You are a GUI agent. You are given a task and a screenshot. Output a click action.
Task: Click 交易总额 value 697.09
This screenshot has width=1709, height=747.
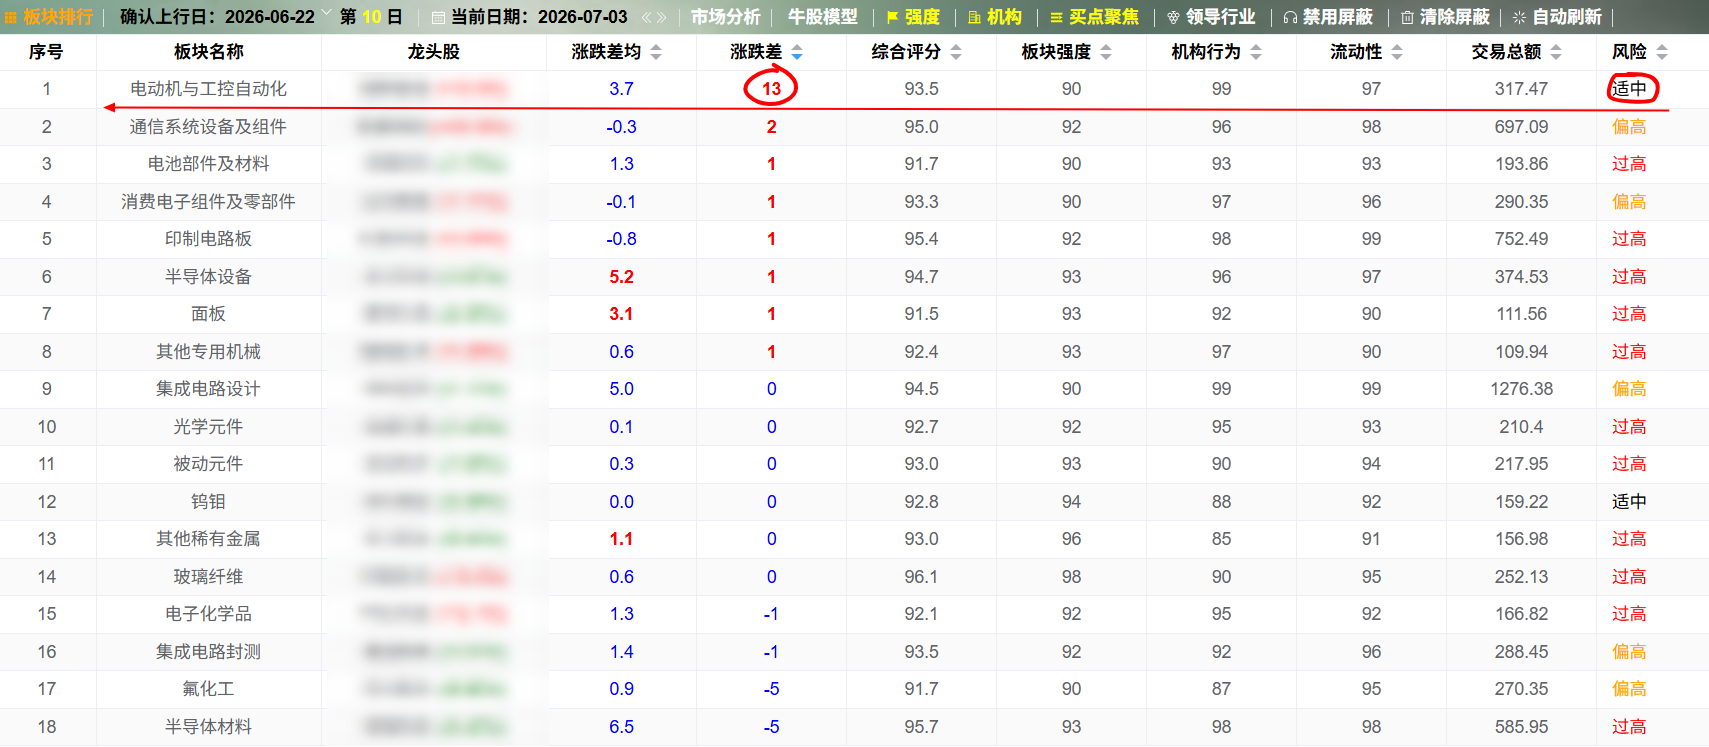pos(1521,127)
